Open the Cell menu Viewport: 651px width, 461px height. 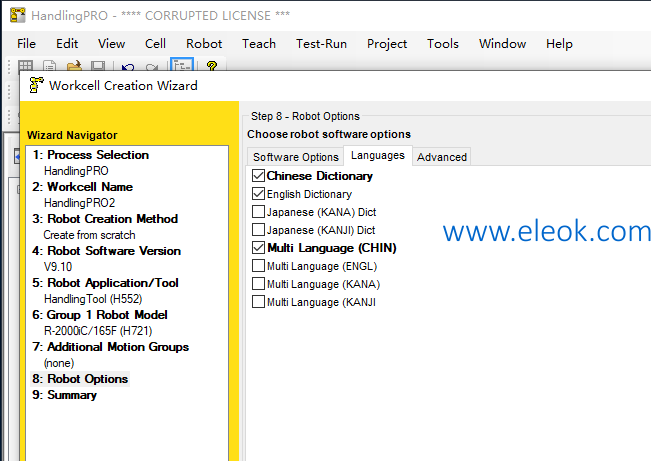pyautogui.click(x=155, y=44)
